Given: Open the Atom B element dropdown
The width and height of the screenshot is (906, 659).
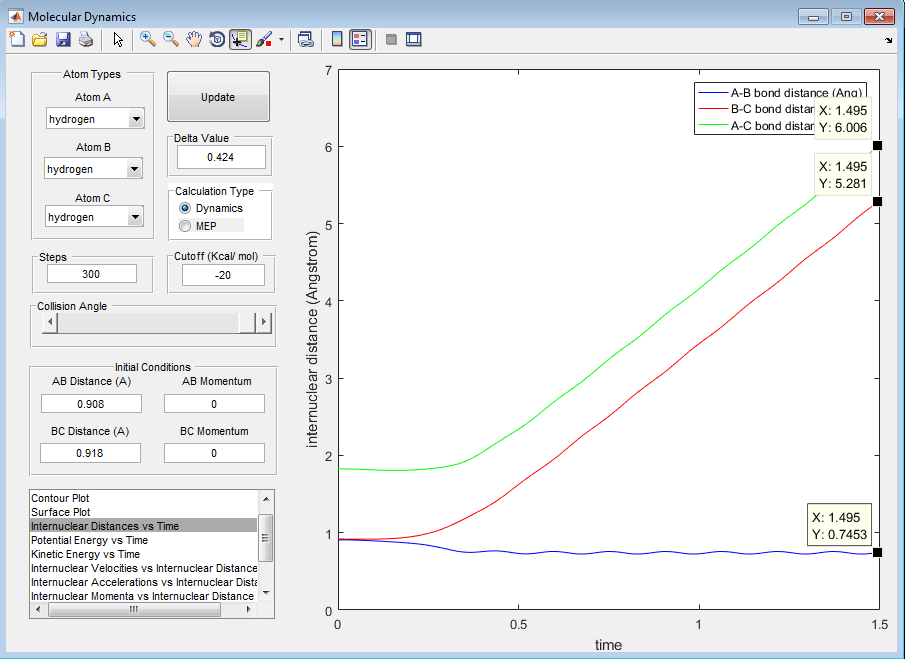Looking at the screenshot, I should pos(136,169).
